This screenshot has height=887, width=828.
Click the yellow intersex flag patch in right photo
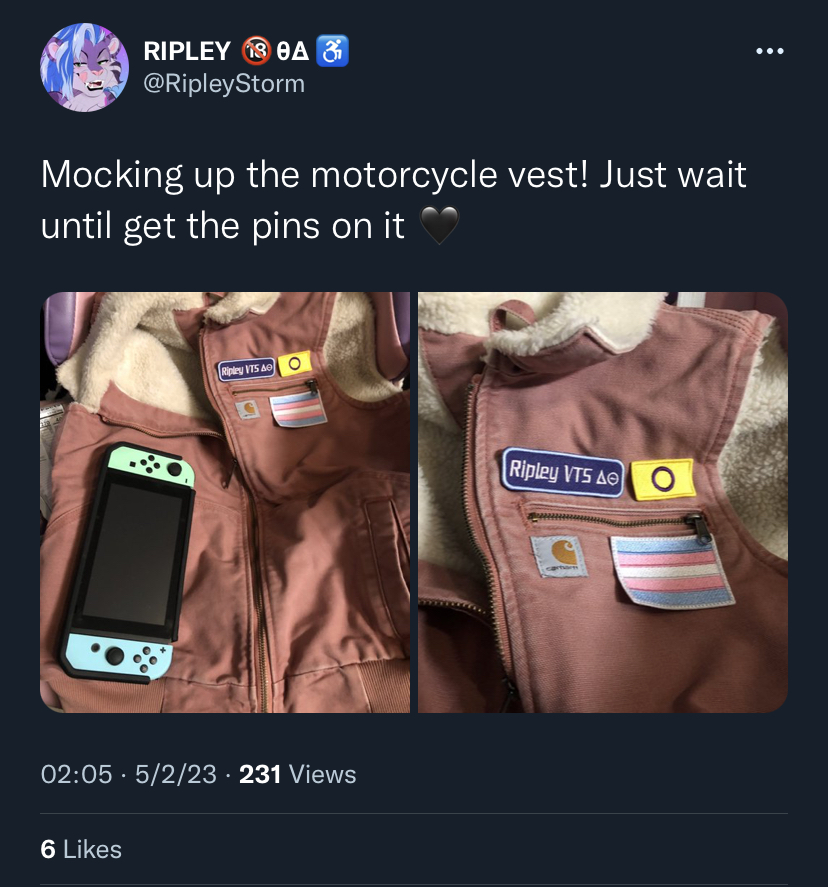pyautogui.click(x=662, y=480)
